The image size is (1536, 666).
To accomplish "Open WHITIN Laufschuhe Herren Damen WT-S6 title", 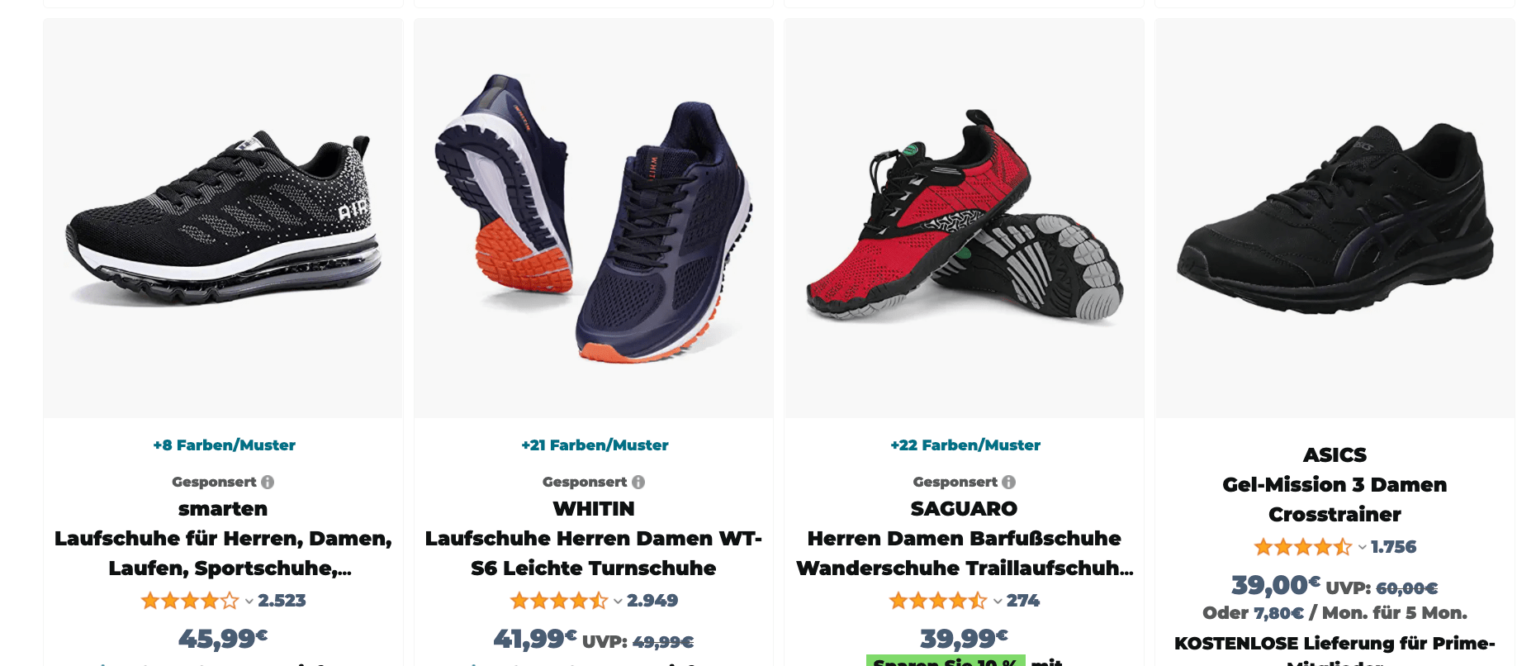I will [594, 553].
